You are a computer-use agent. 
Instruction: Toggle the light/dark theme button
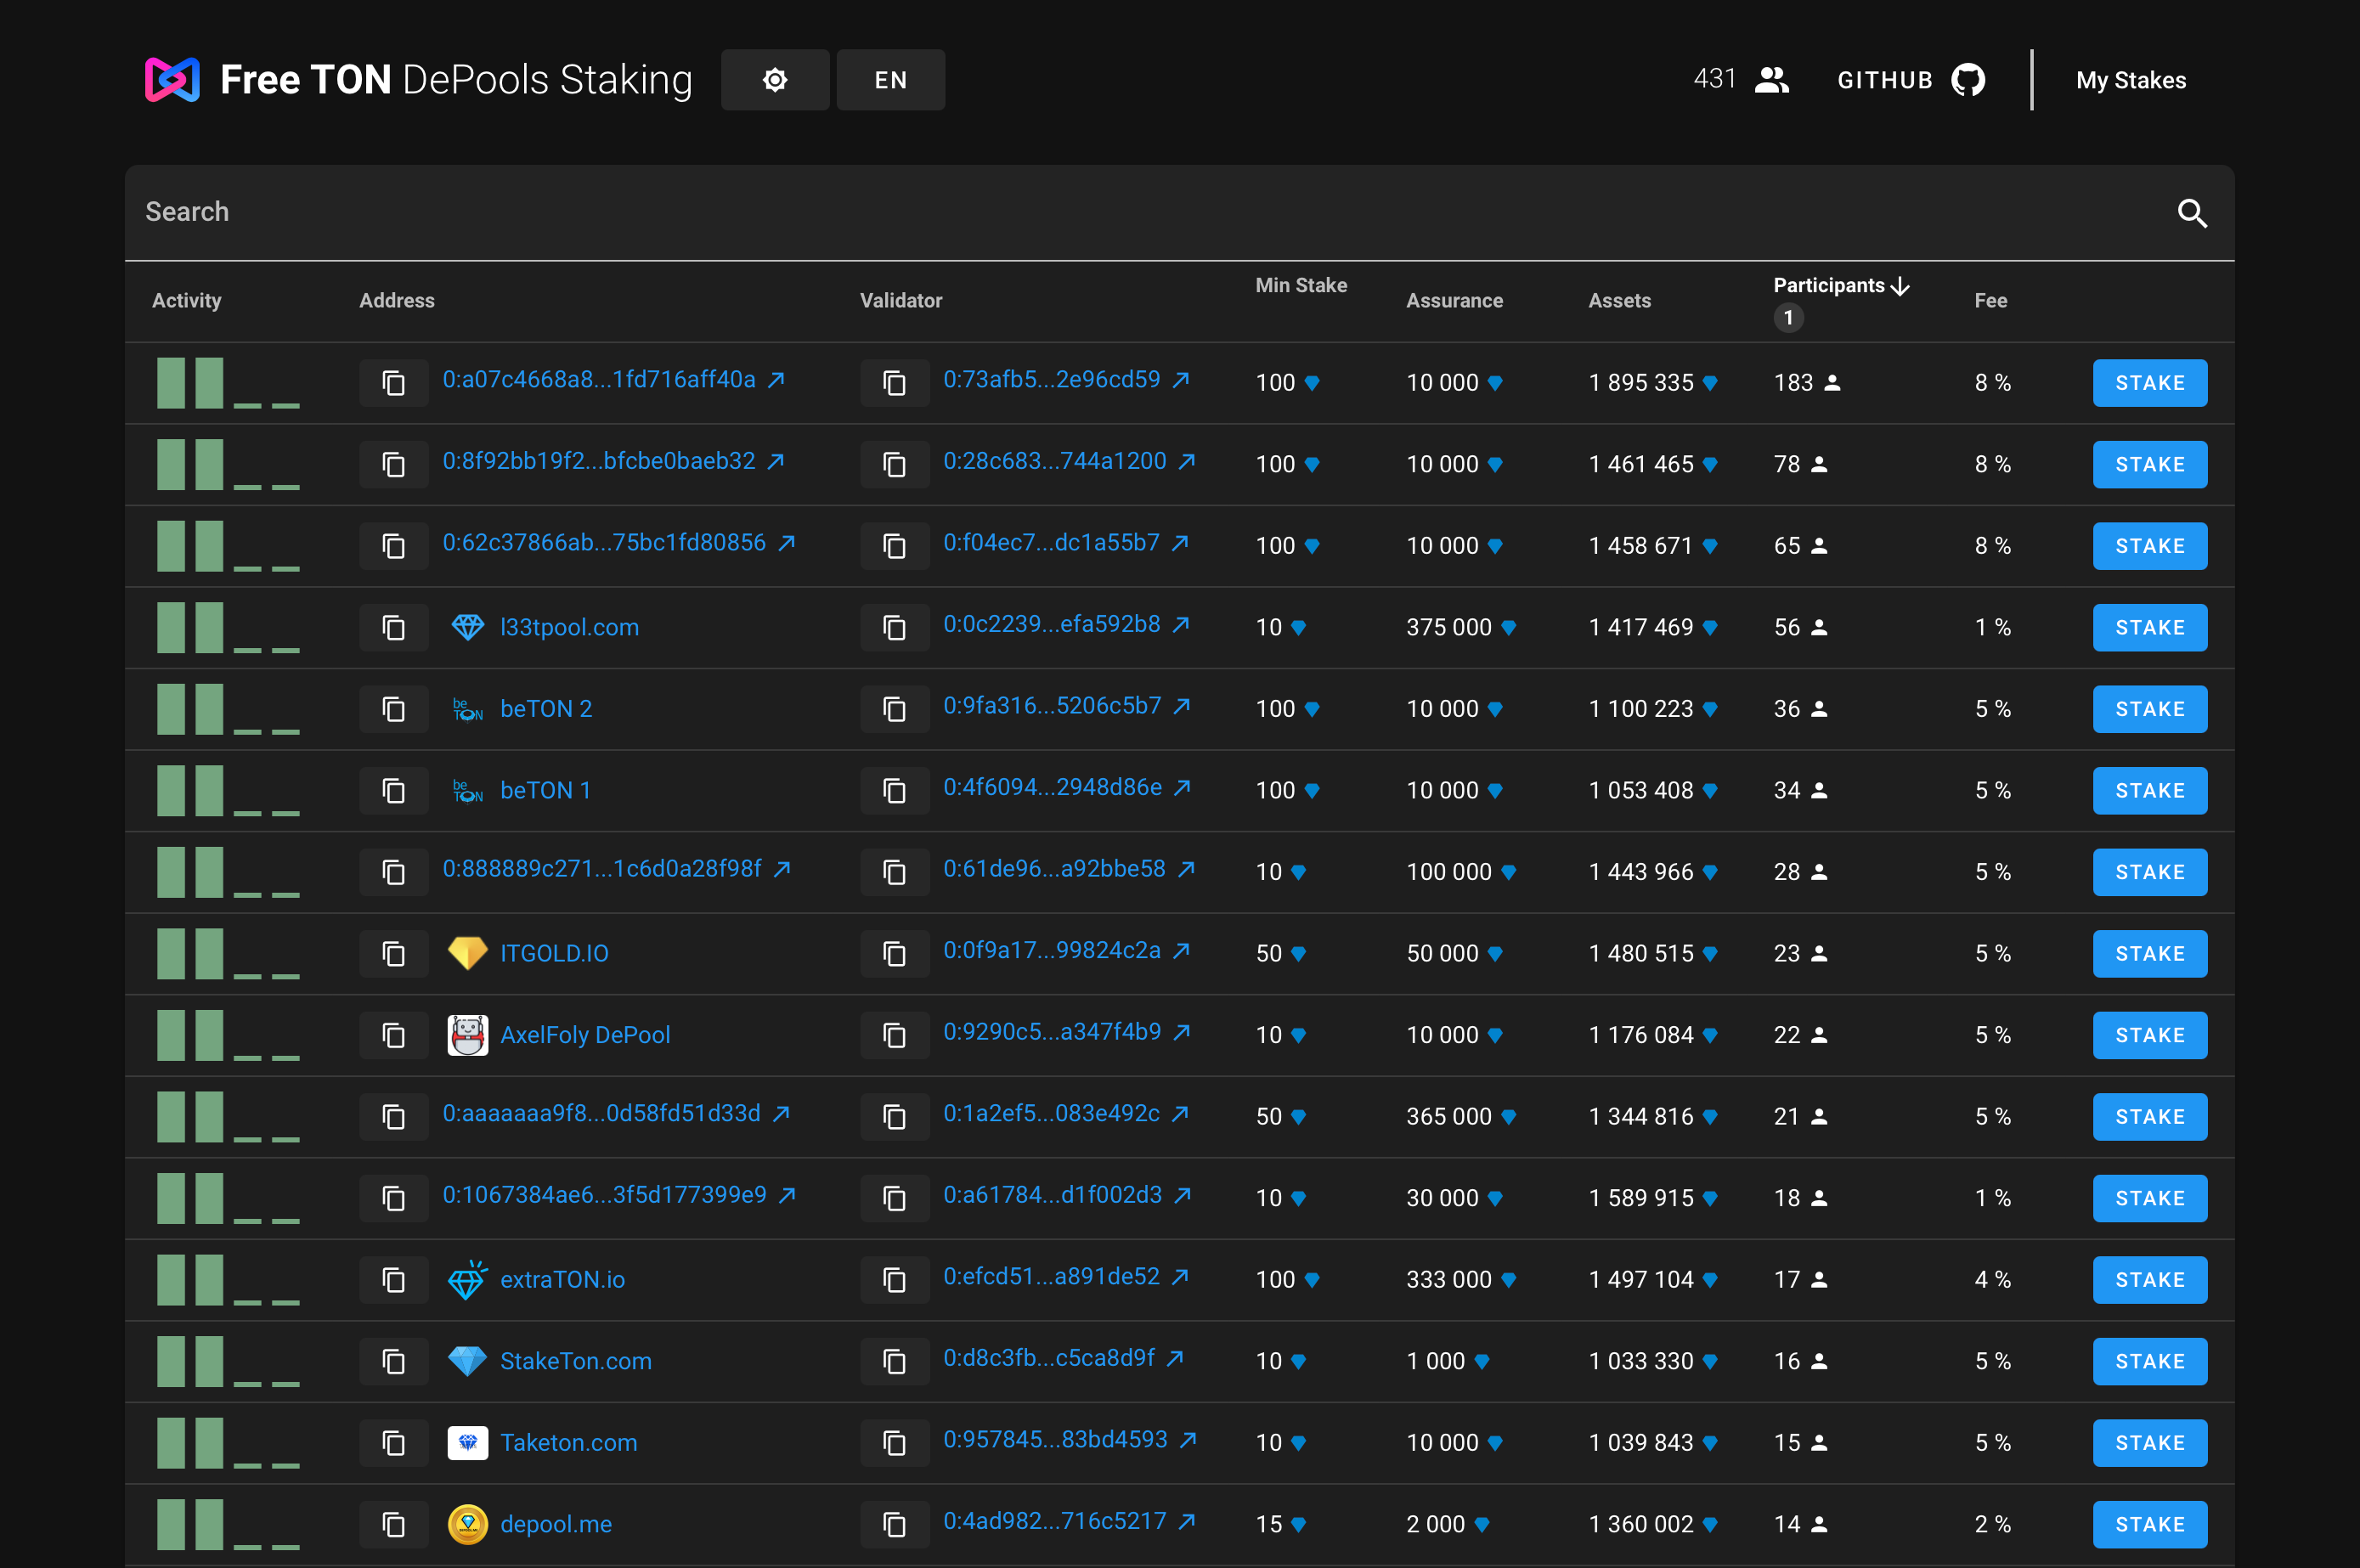click(x=775, y=80)
